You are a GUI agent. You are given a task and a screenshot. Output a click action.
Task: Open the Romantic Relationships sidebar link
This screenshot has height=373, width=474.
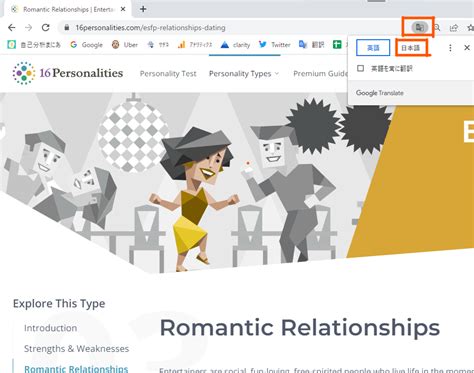click(x=76, y=368)
